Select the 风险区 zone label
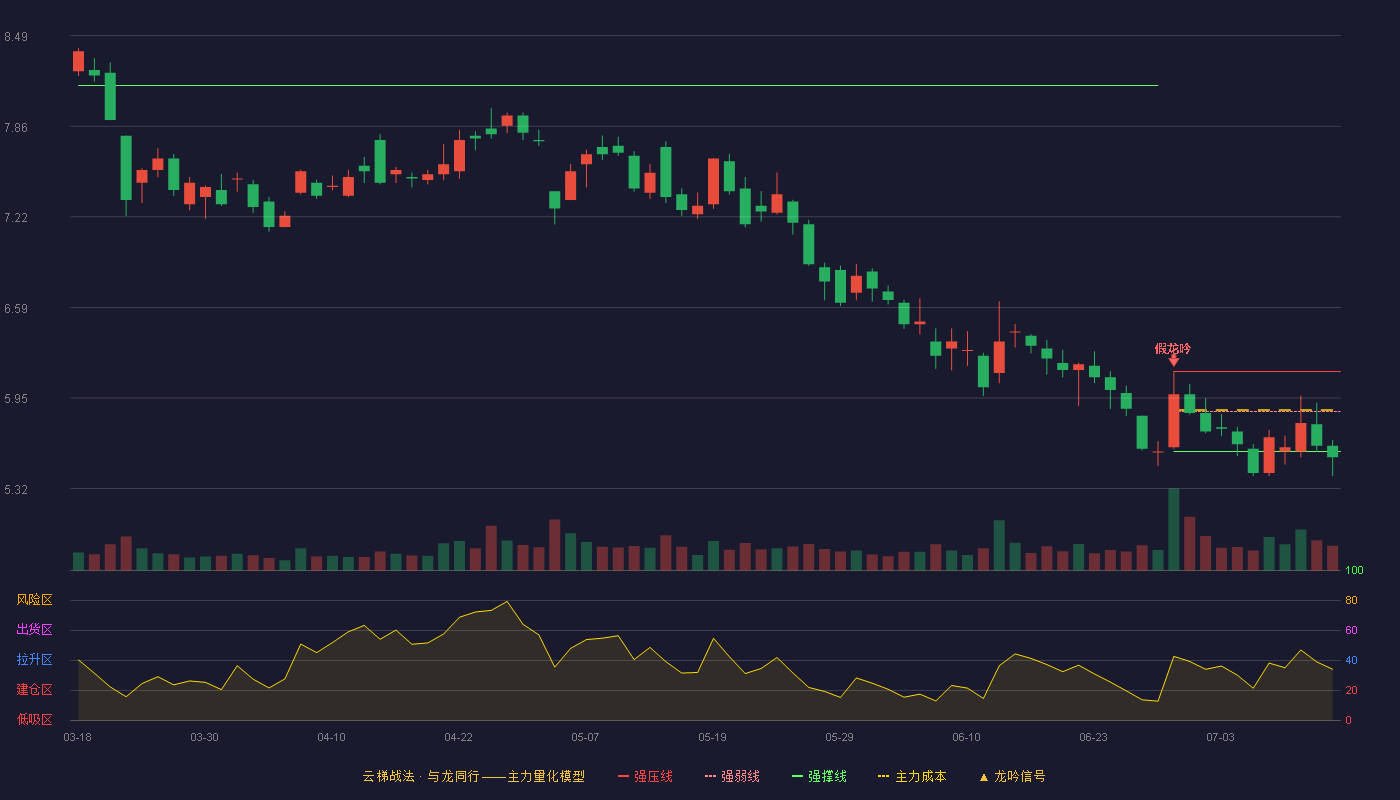1400x800 pixels. pyautogui.click(x=34, y=600)
